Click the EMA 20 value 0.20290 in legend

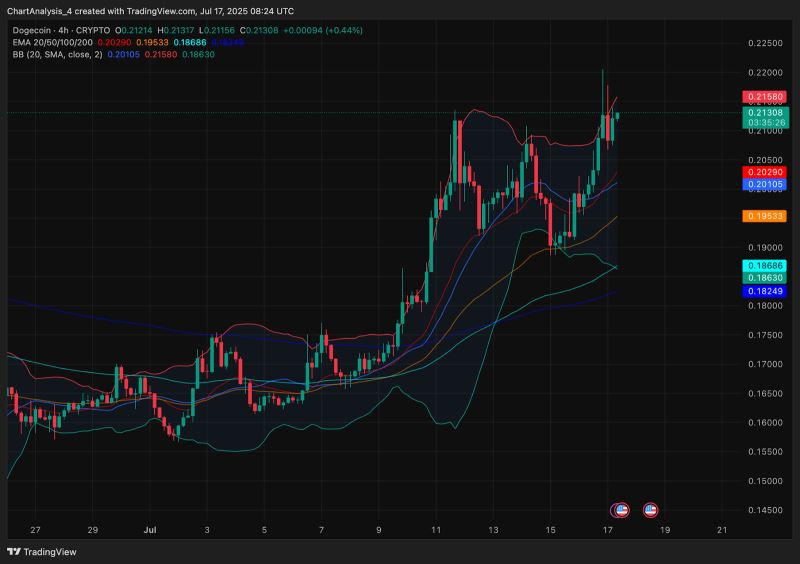coord(114,42)
